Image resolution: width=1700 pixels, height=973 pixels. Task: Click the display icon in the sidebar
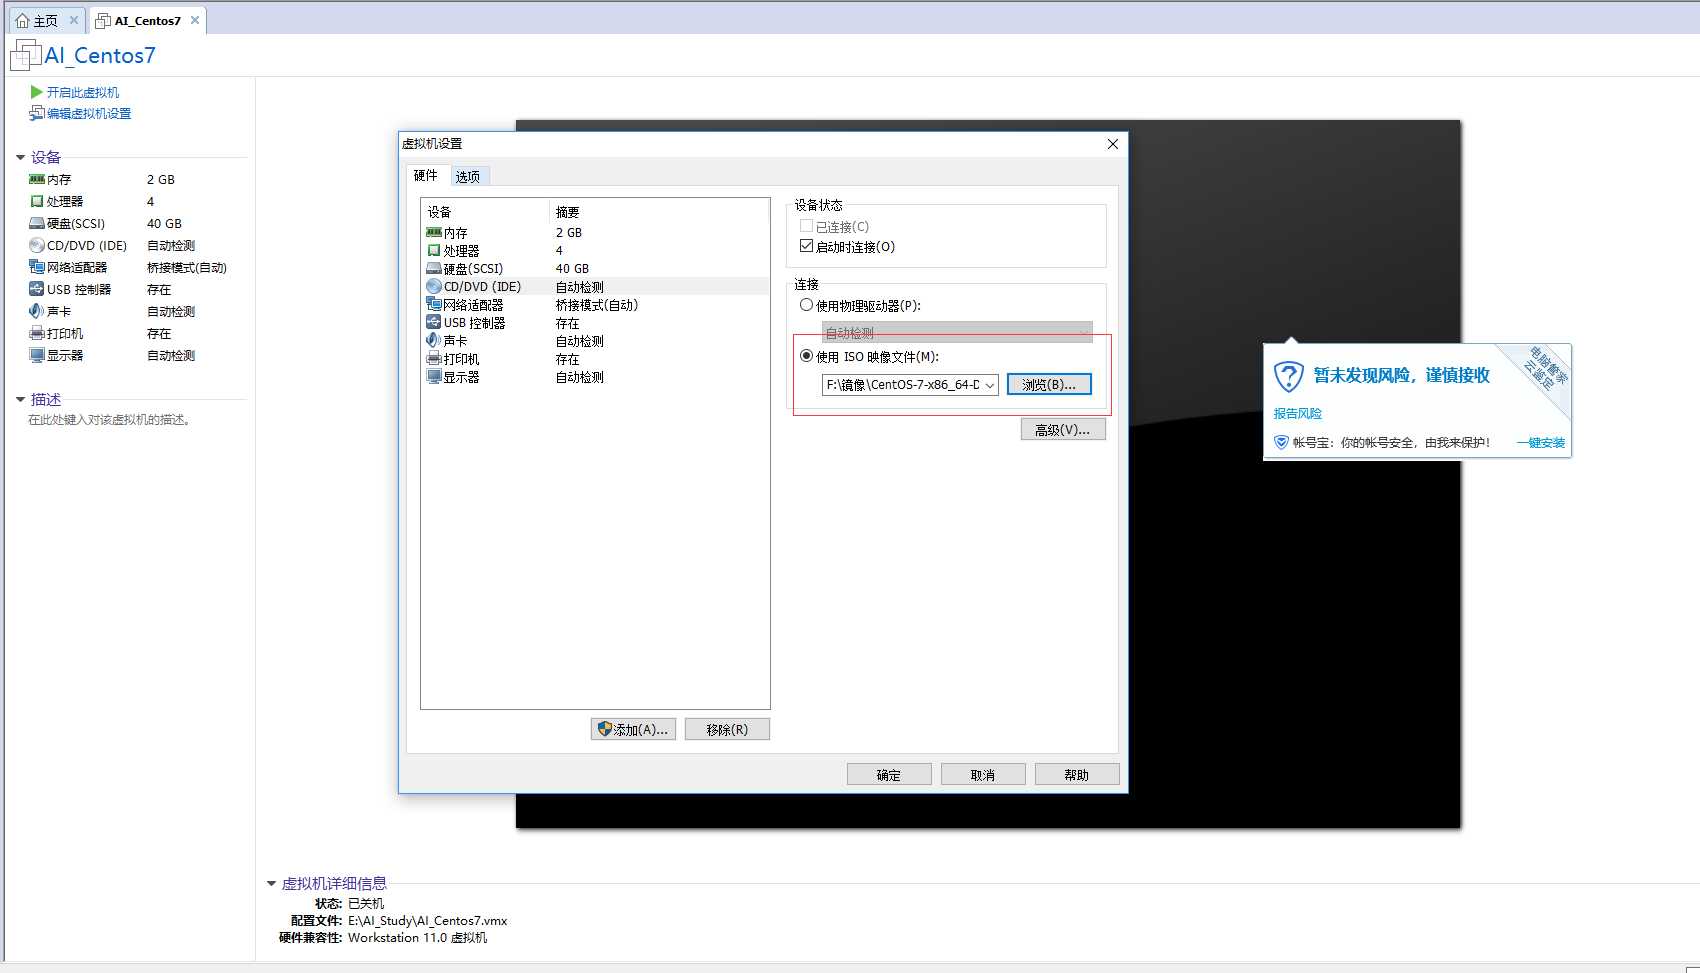pyautogui.click(x=37, y=355)
